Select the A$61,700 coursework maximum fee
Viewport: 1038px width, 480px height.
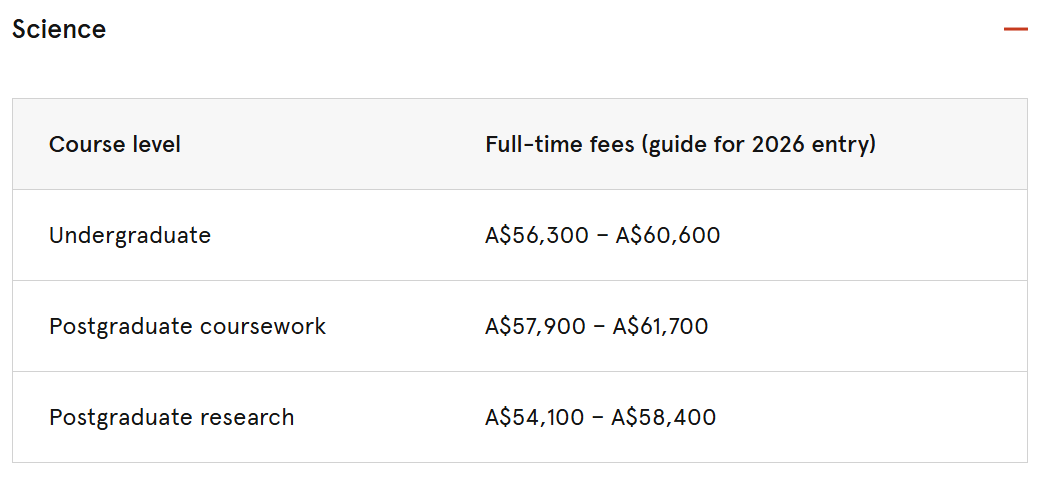pyautogui.click(x=660, y=326)
